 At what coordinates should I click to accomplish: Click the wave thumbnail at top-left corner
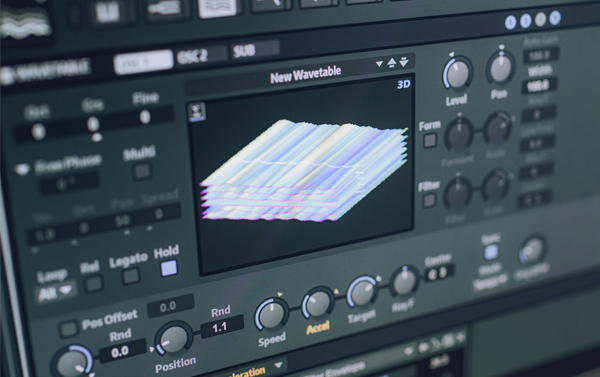(26, 23)
